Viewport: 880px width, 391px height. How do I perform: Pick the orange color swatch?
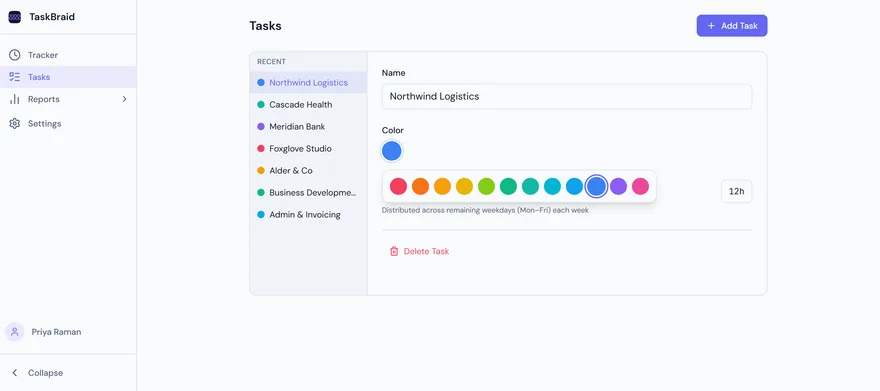(x=420, y=186)
